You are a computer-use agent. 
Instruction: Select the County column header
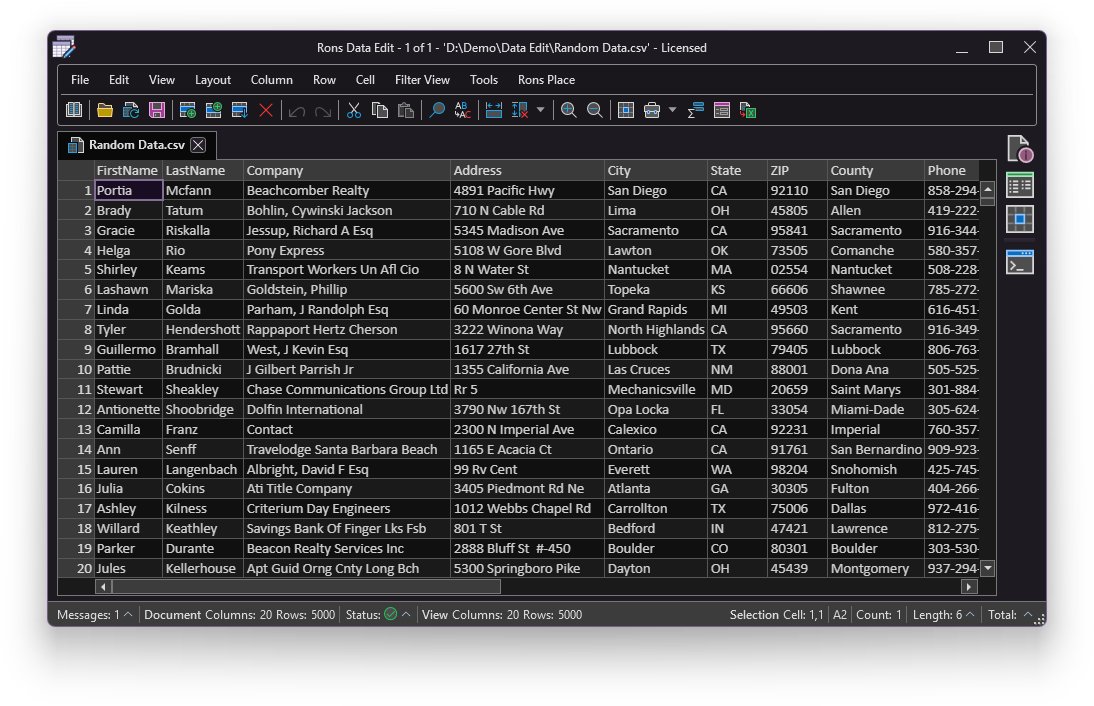click(876, 170)
